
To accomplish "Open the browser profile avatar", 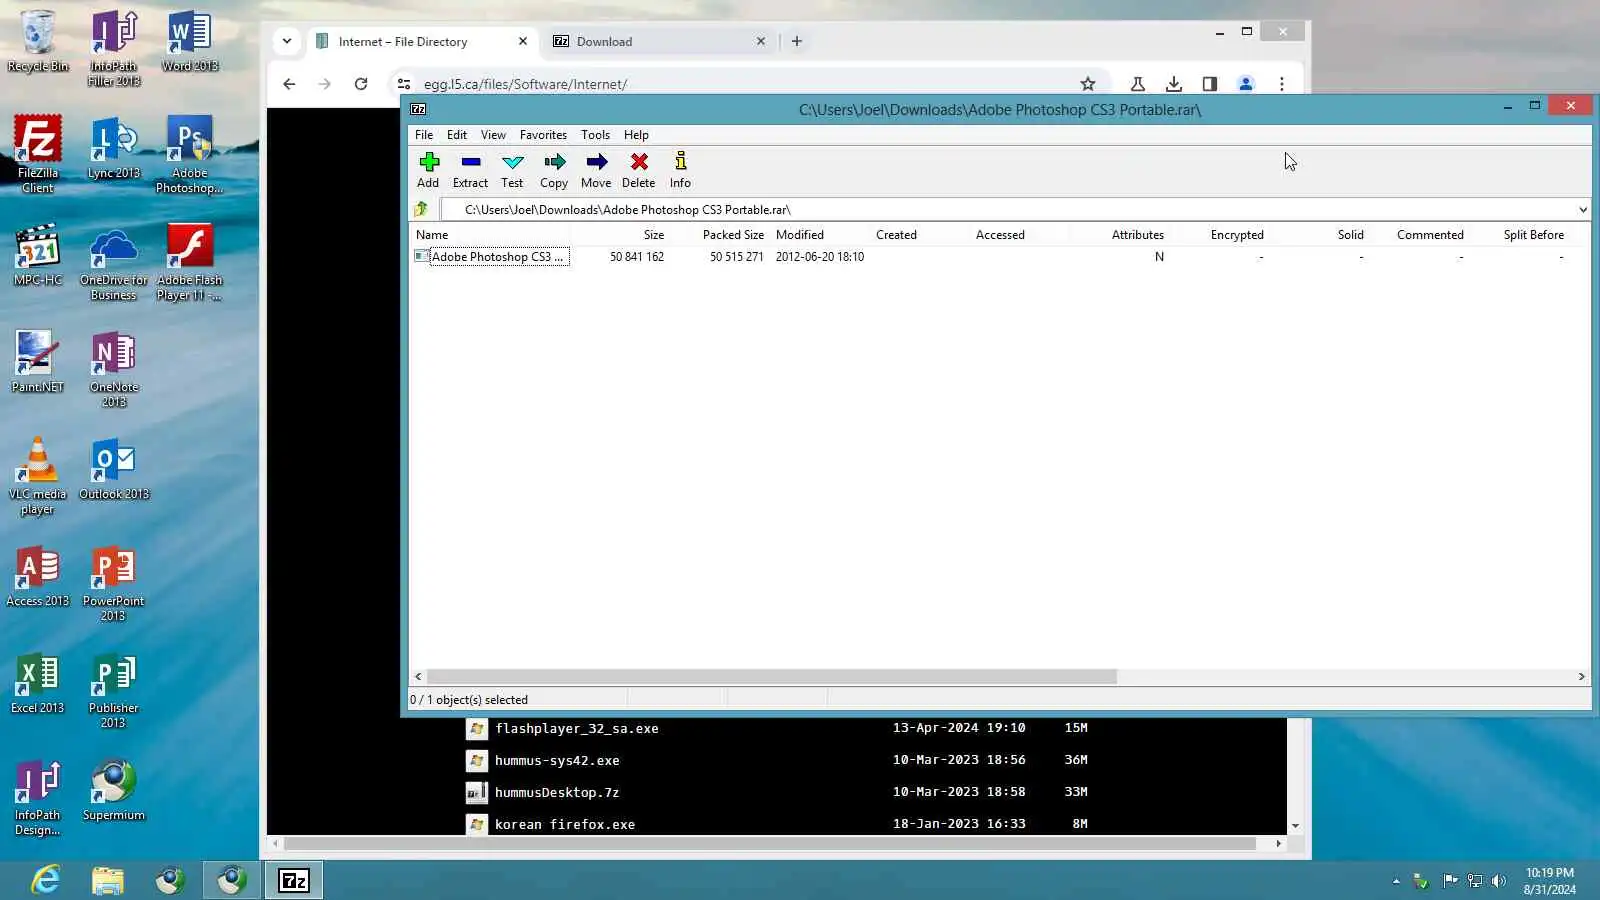I will point(1246,84).
